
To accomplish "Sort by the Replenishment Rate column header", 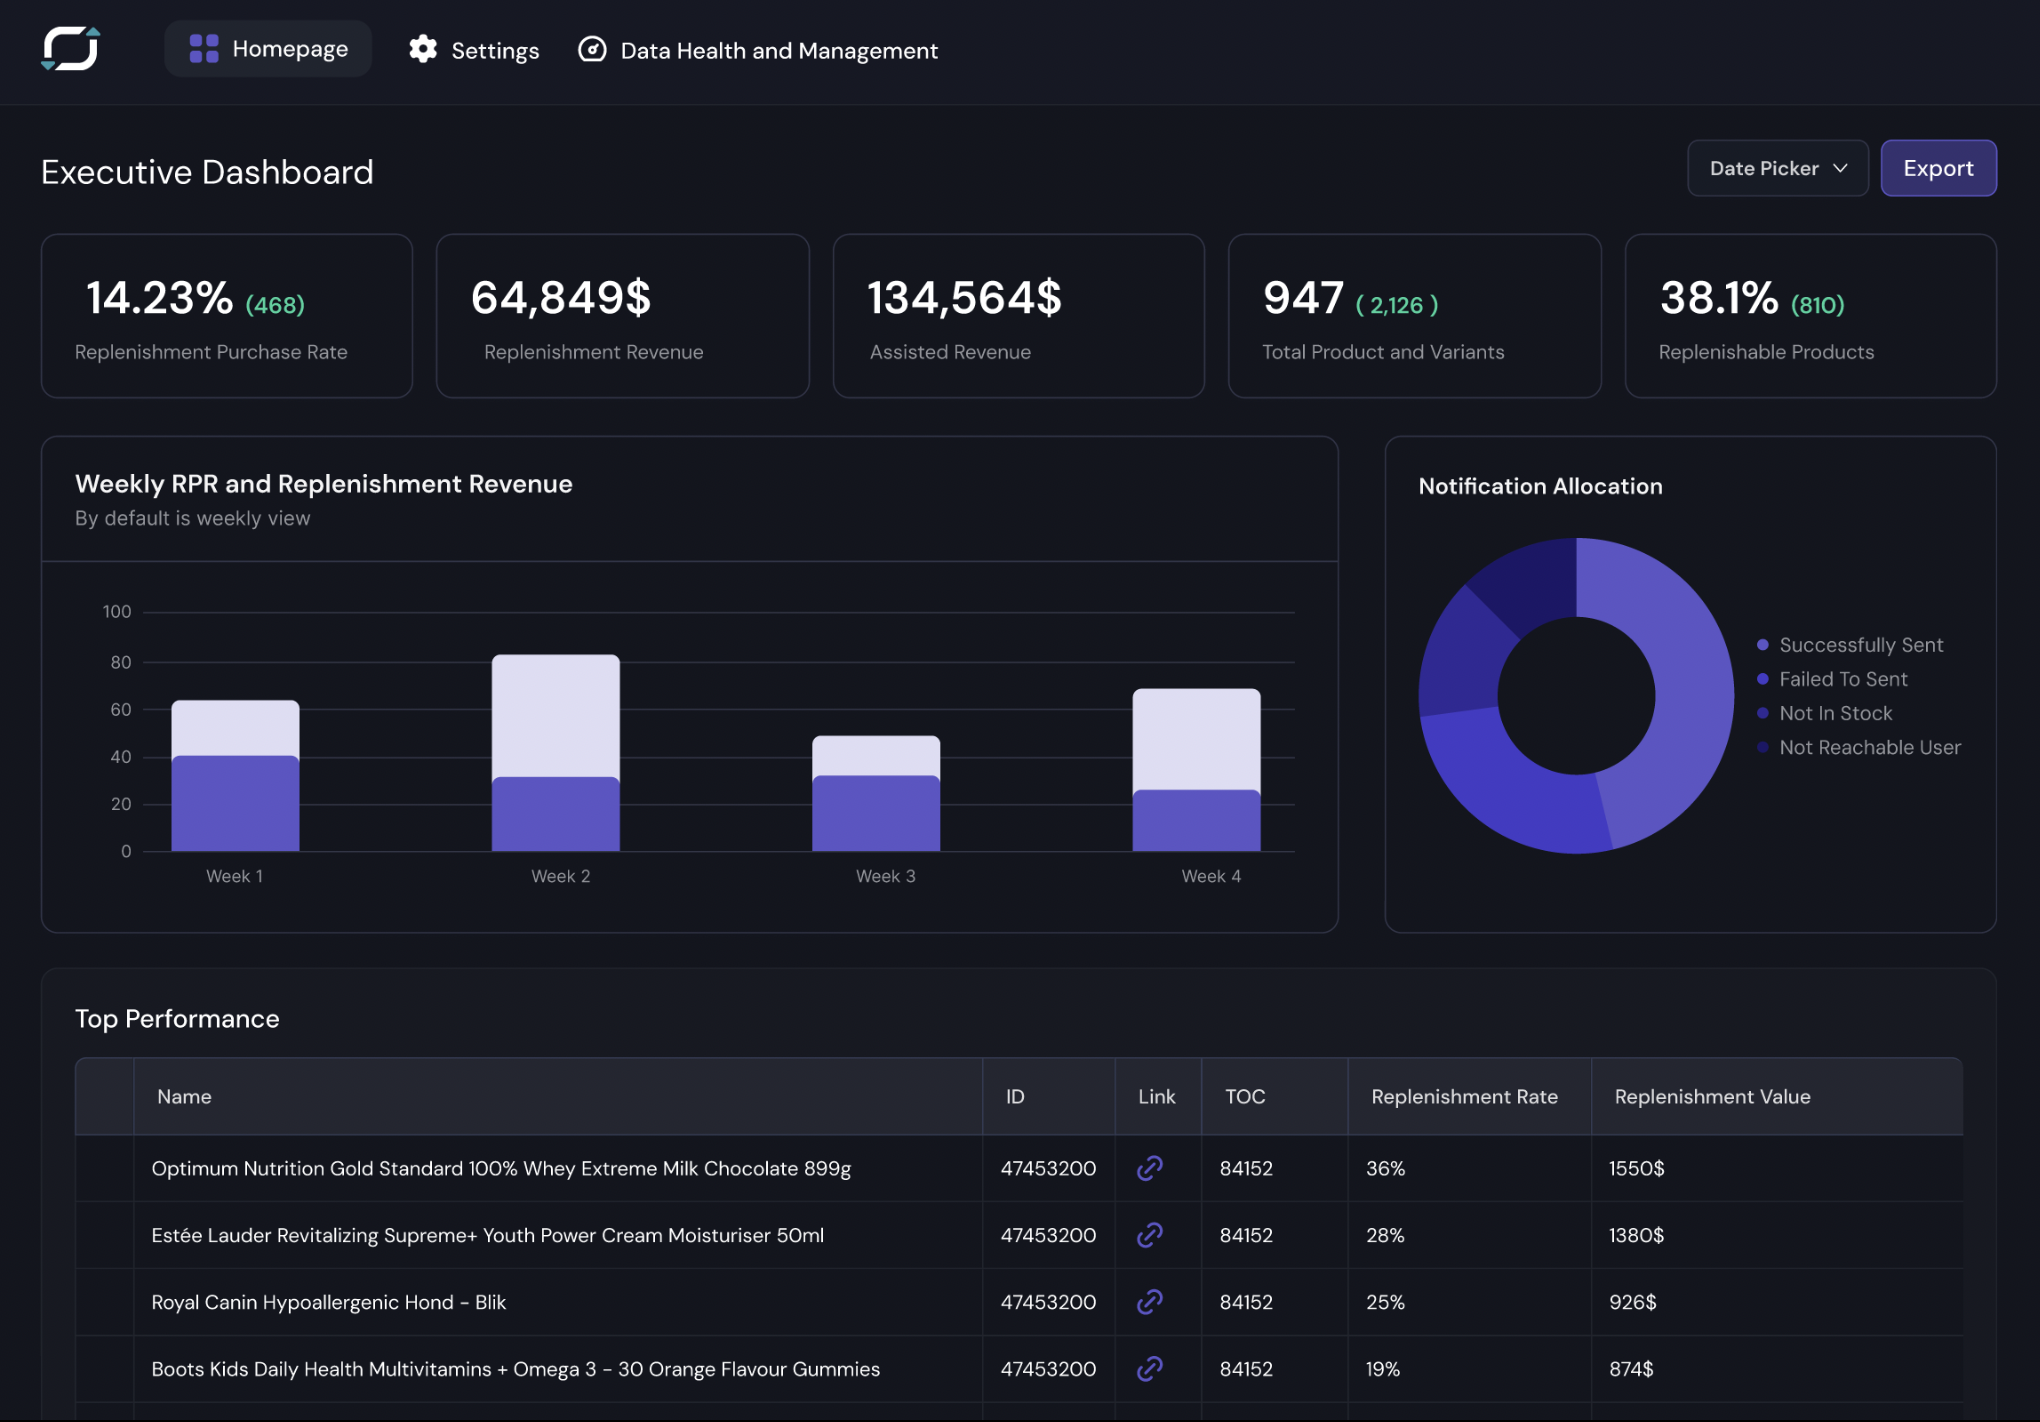I will [x=1464, y=1097].
